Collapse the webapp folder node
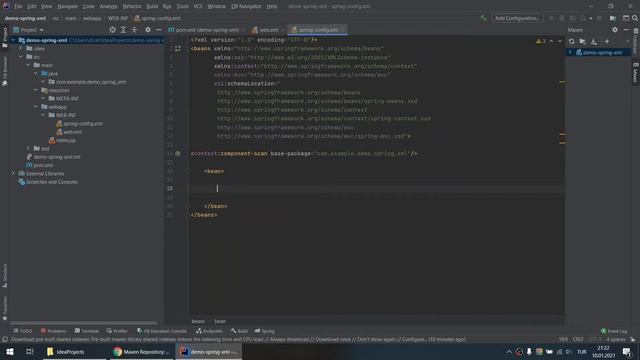The height and width of the screenshot is (360, 640). [36, 107]
